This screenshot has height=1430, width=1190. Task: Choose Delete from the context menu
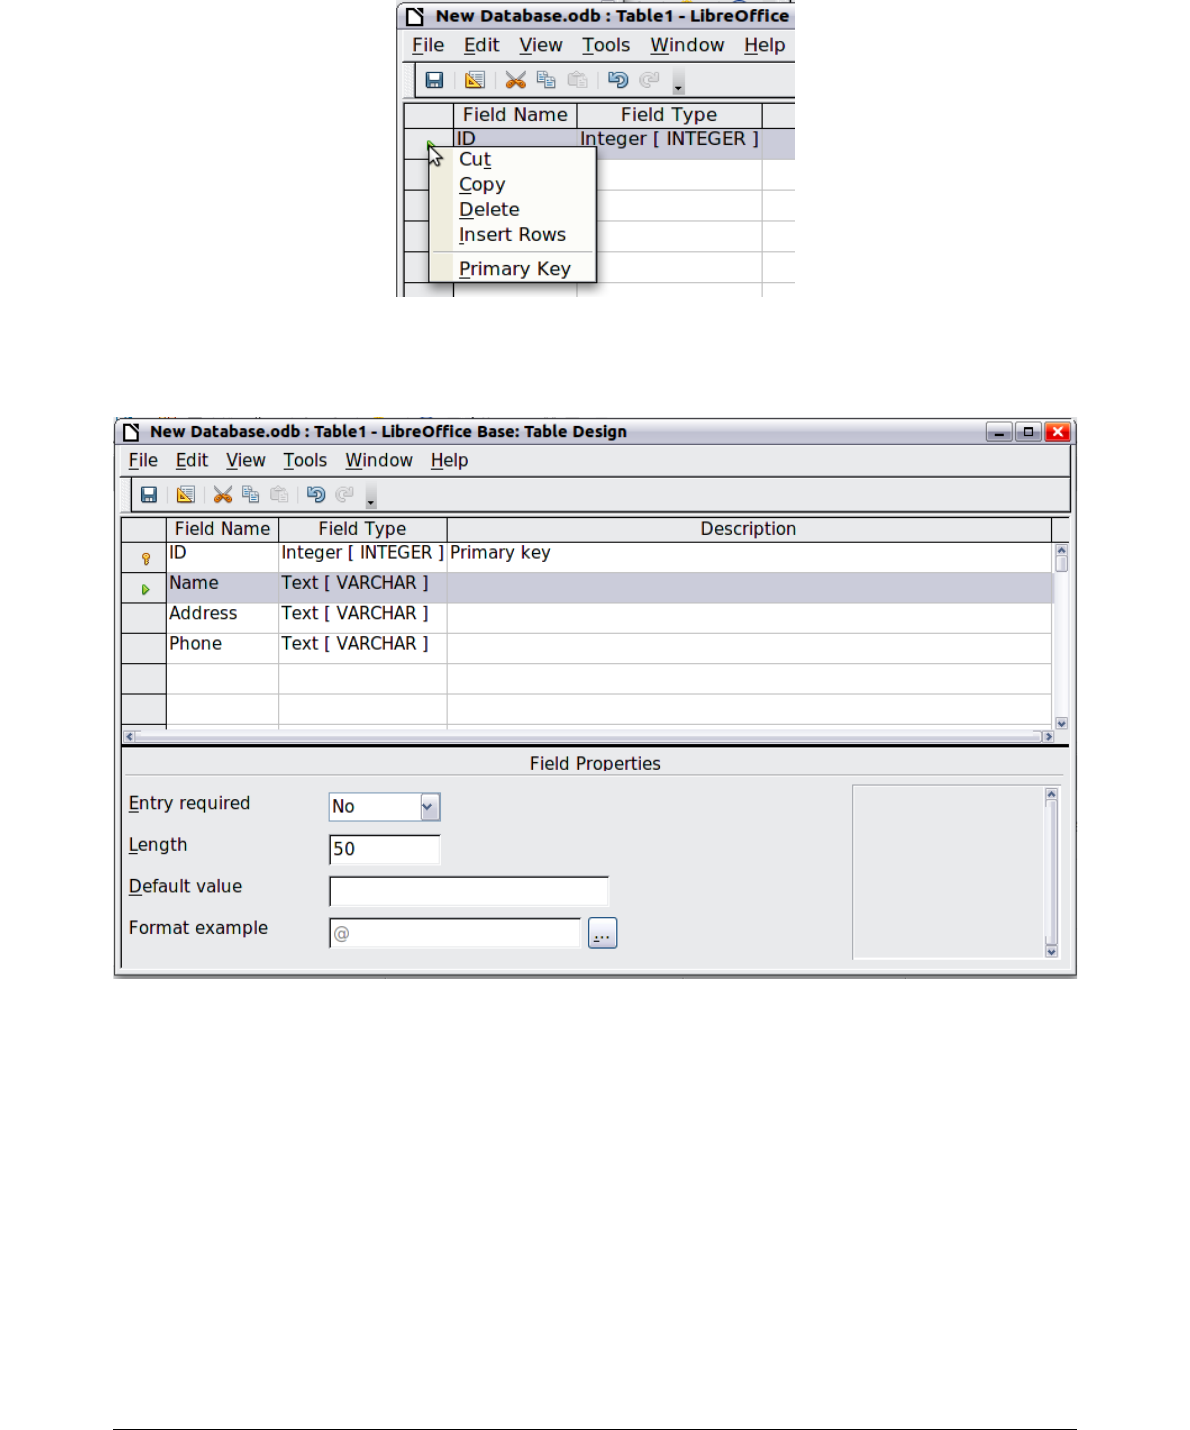[512, 210]
